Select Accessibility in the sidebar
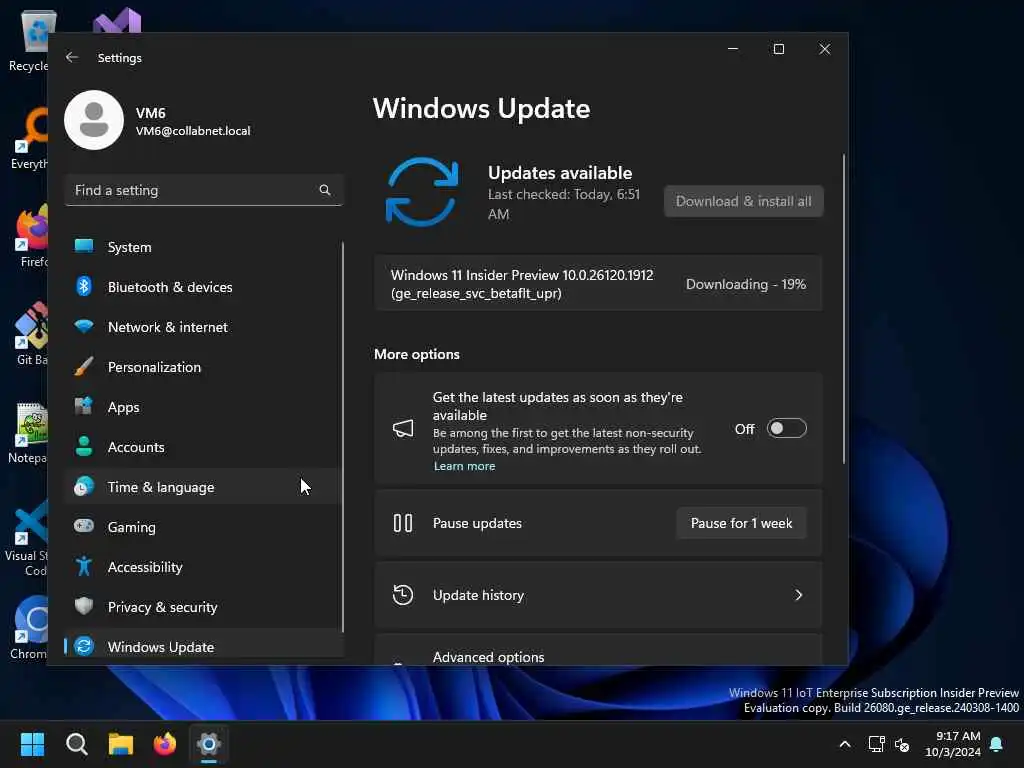This screenshot has height=768, width=1024. [x=203, y=567]
